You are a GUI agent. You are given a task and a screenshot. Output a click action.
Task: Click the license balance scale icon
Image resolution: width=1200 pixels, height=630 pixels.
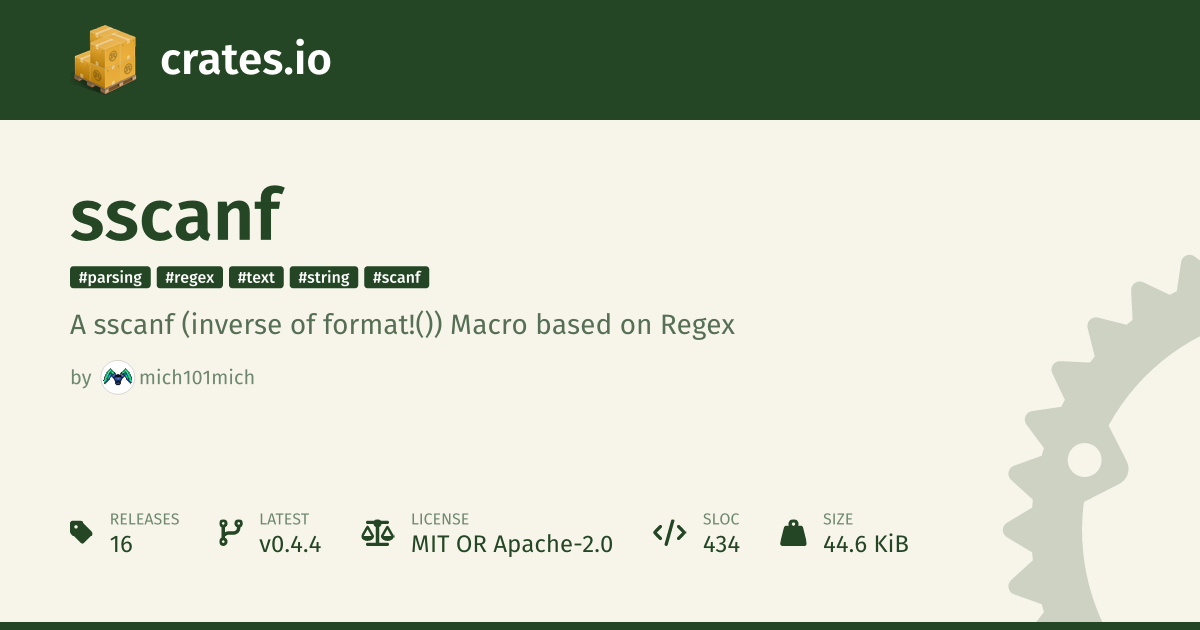click(377, 532)
